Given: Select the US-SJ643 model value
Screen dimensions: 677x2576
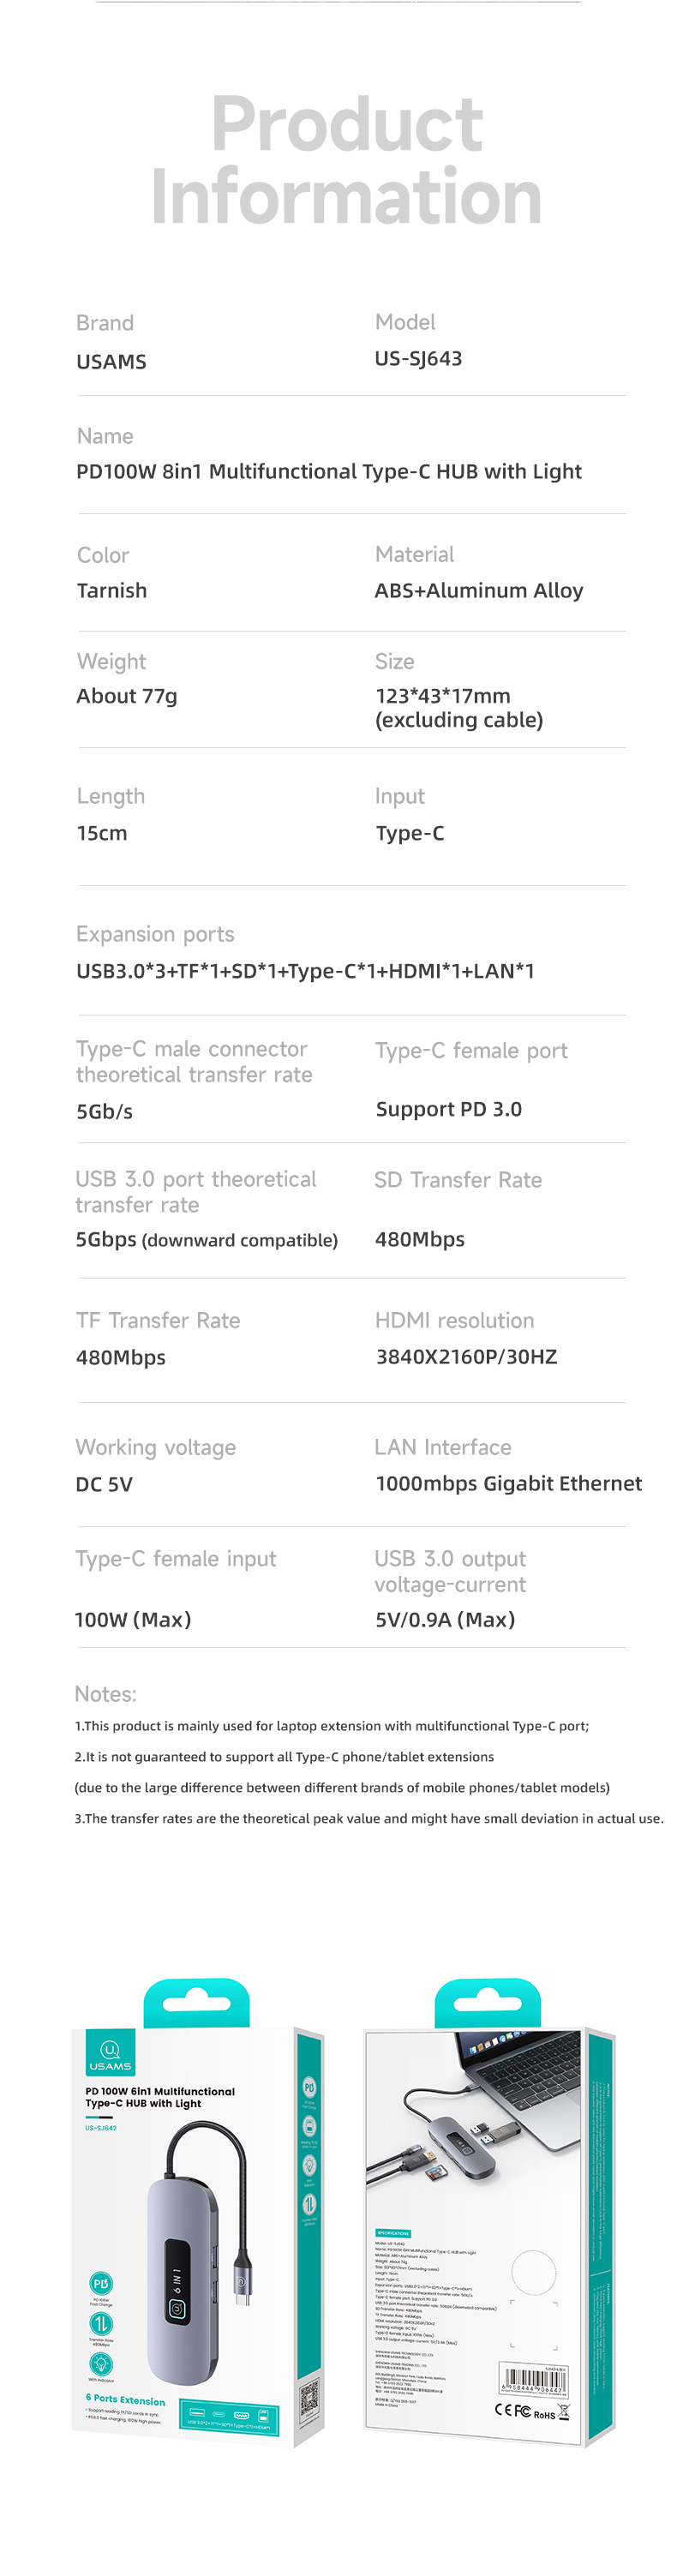Looking at the screenshot, I should (x=418, y=359).
